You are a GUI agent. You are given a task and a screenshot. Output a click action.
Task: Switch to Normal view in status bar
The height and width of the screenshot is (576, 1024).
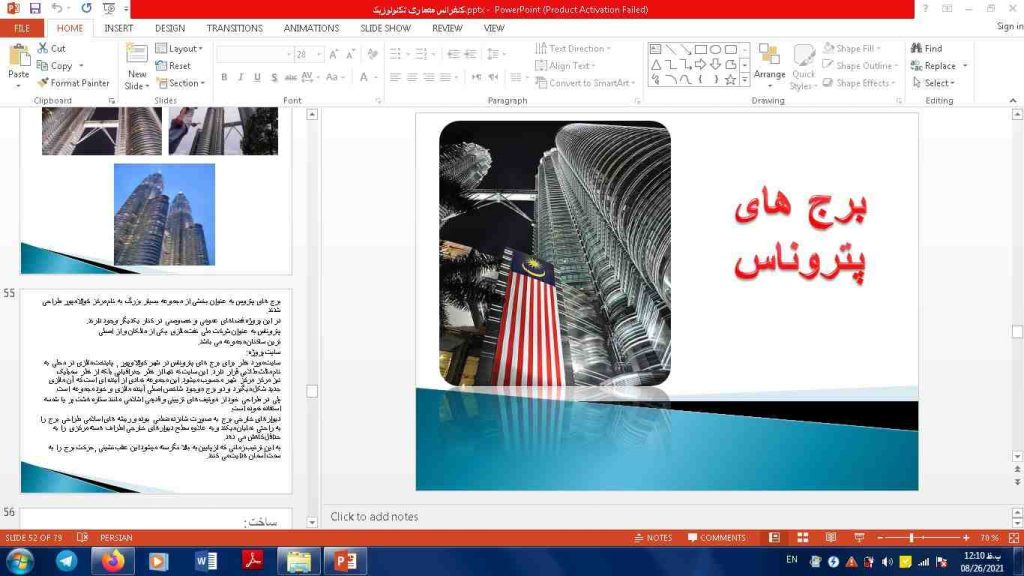(x=775, y=537)
